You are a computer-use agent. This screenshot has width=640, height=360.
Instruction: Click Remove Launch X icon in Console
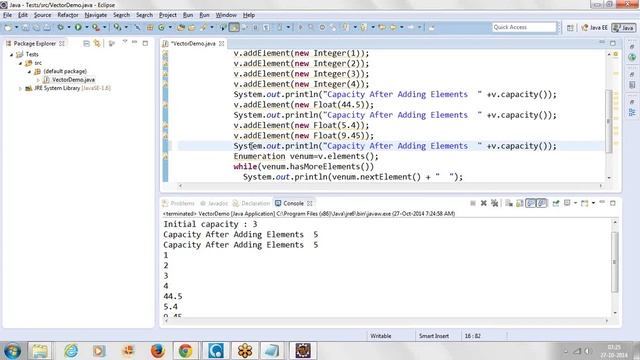483,203
